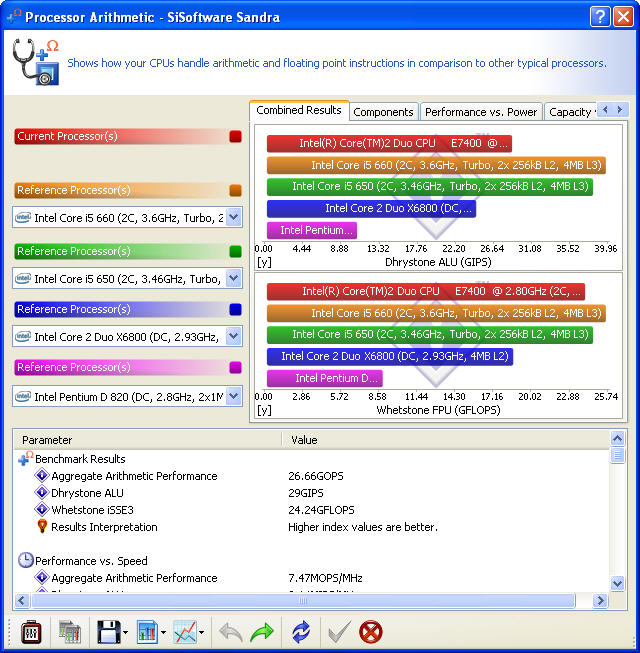
Task: Select the Performance vs. Speed heading
Action: [x=91, y=561]
